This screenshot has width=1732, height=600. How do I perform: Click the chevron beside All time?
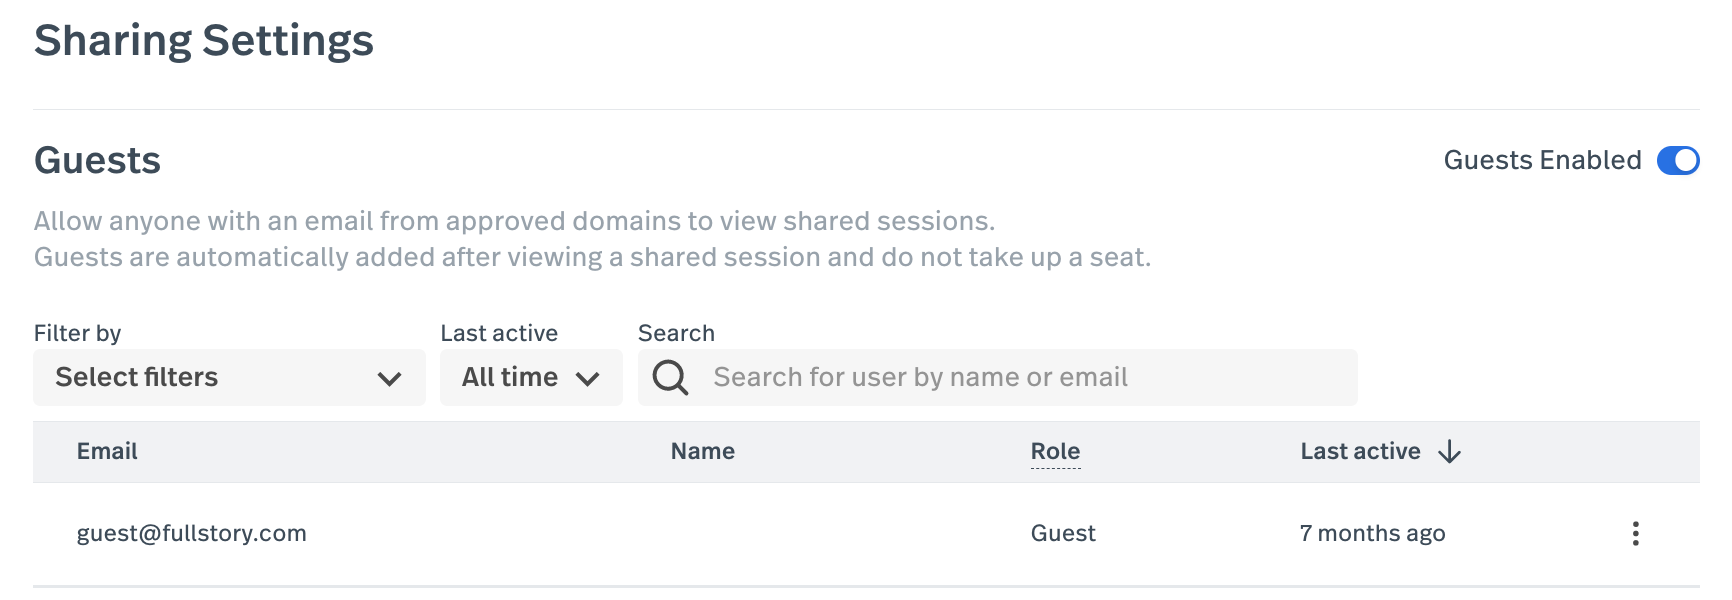point(588,379)
